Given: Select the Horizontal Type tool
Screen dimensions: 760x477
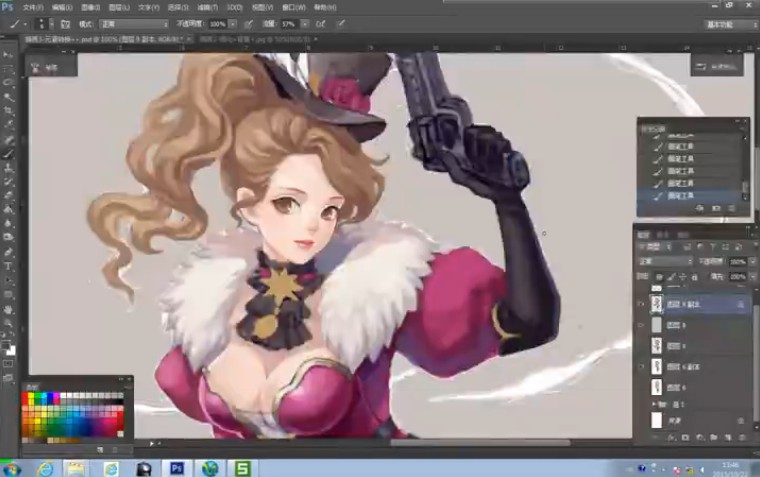Looking at the screenshot, I should pyautogui.click(x=8, y=266).
